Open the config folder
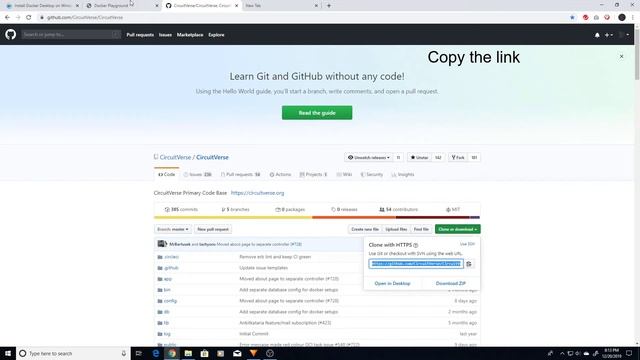 (x=170, y=301)
